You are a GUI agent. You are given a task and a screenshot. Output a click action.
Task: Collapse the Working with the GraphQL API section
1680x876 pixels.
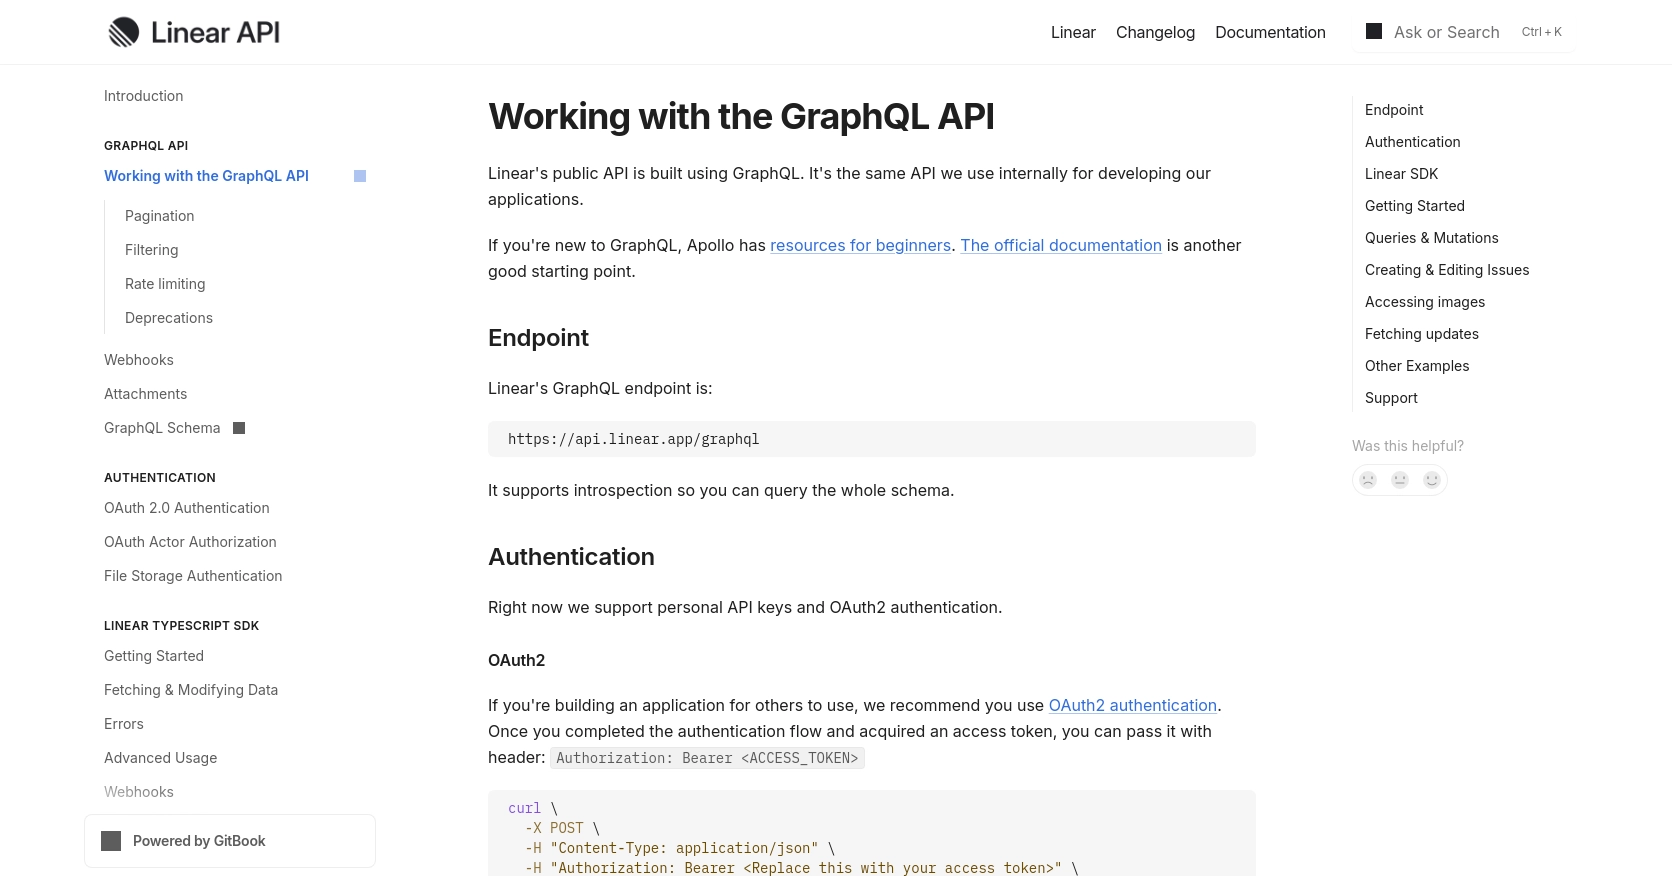click(x=360, y=176)
